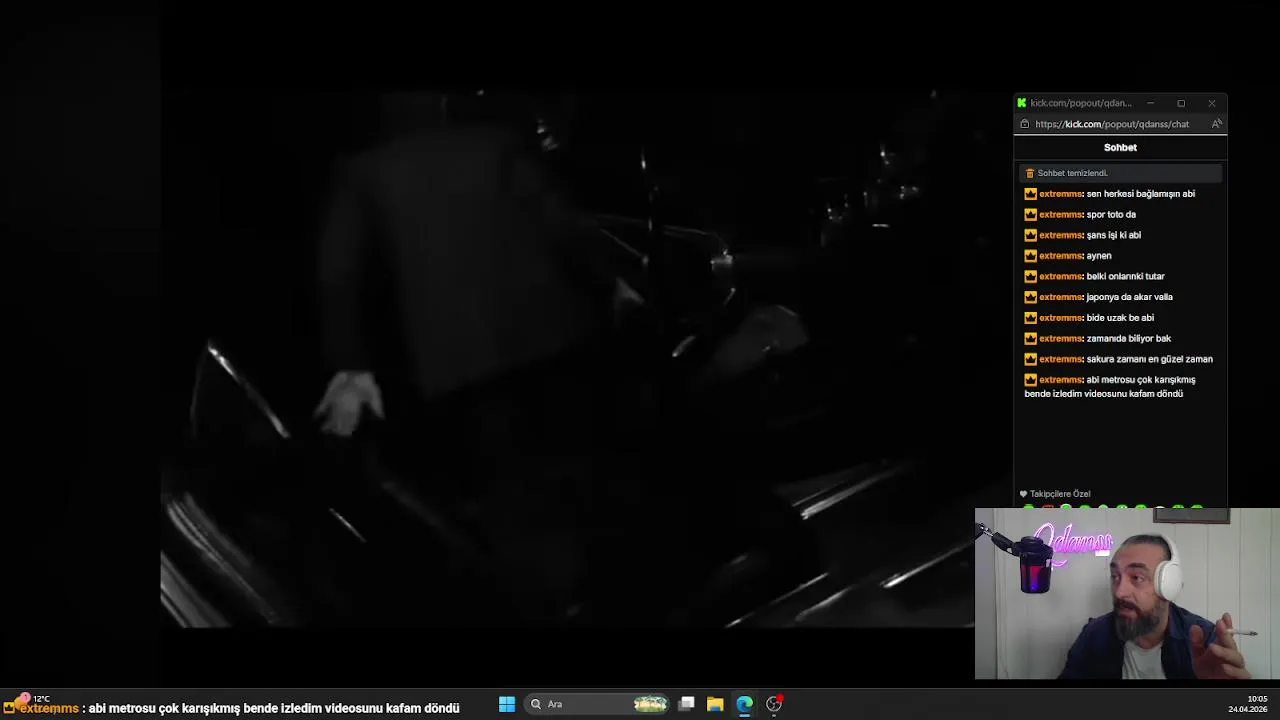Click the lock icon beside the chat URL
The height and width of the screenshot is (720, 1280).
pos(1025,124)
